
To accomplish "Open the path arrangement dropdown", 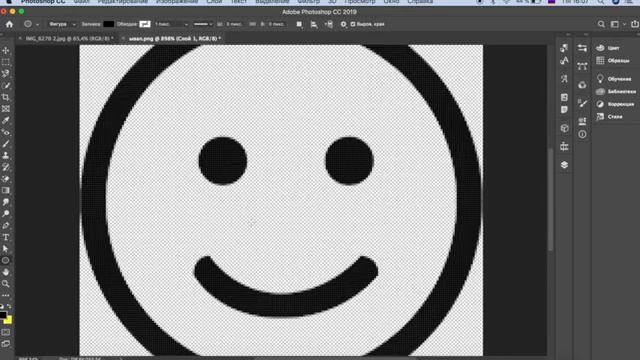I will pos(329,24).
